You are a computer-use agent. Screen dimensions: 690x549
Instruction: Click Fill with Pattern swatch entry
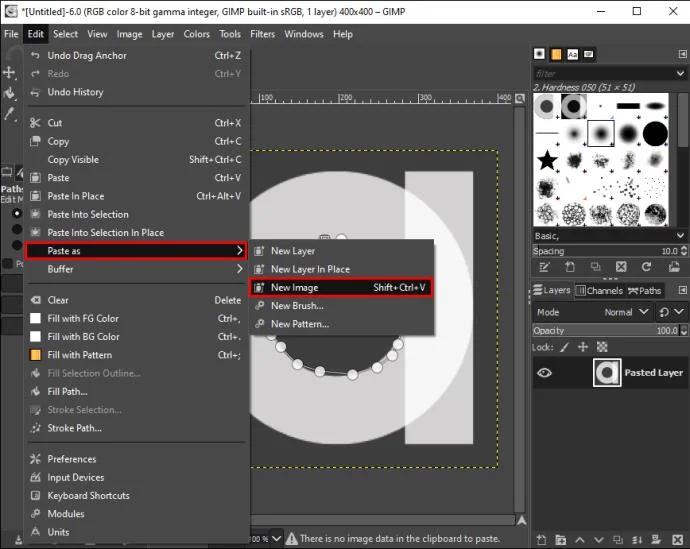tap(136, 355)
